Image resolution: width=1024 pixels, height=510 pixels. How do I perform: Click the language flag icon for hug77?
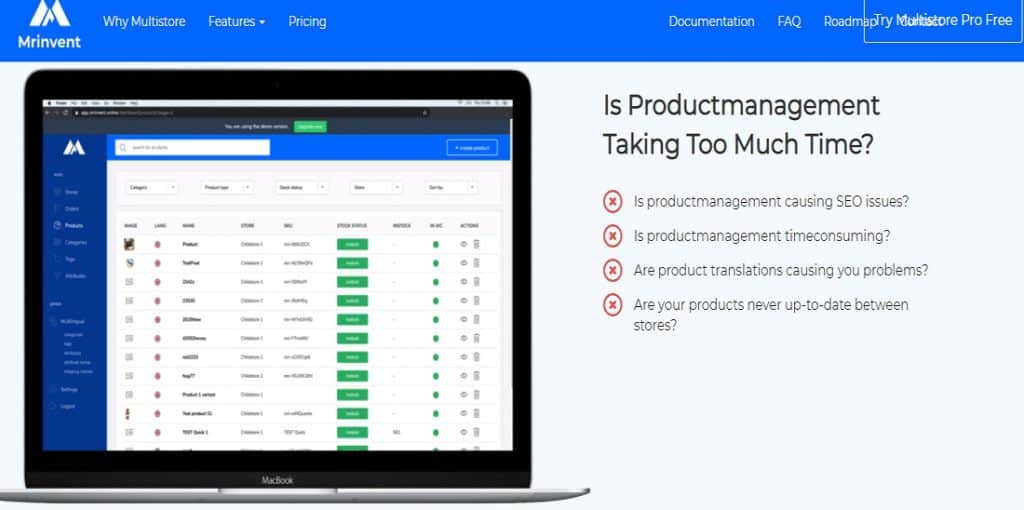[157, 376]
